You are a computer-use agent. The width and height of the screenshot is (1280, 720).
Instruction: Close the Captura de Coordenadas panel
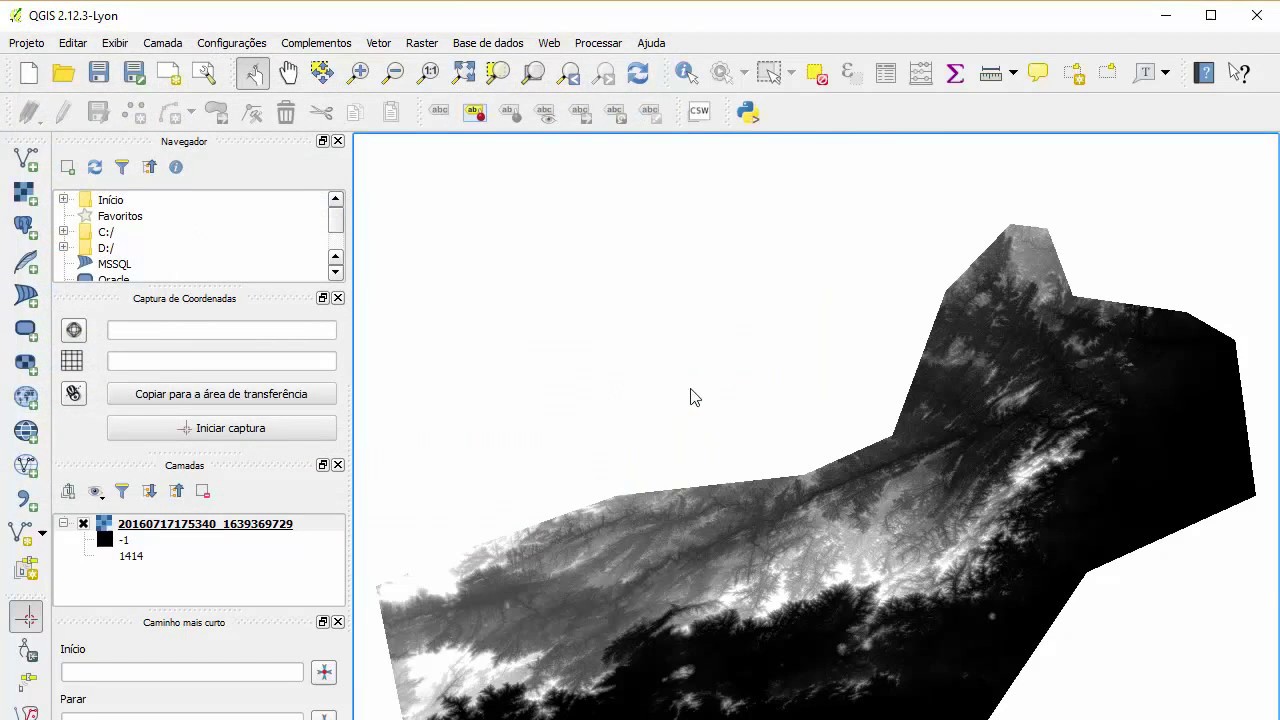coord(338,298)
